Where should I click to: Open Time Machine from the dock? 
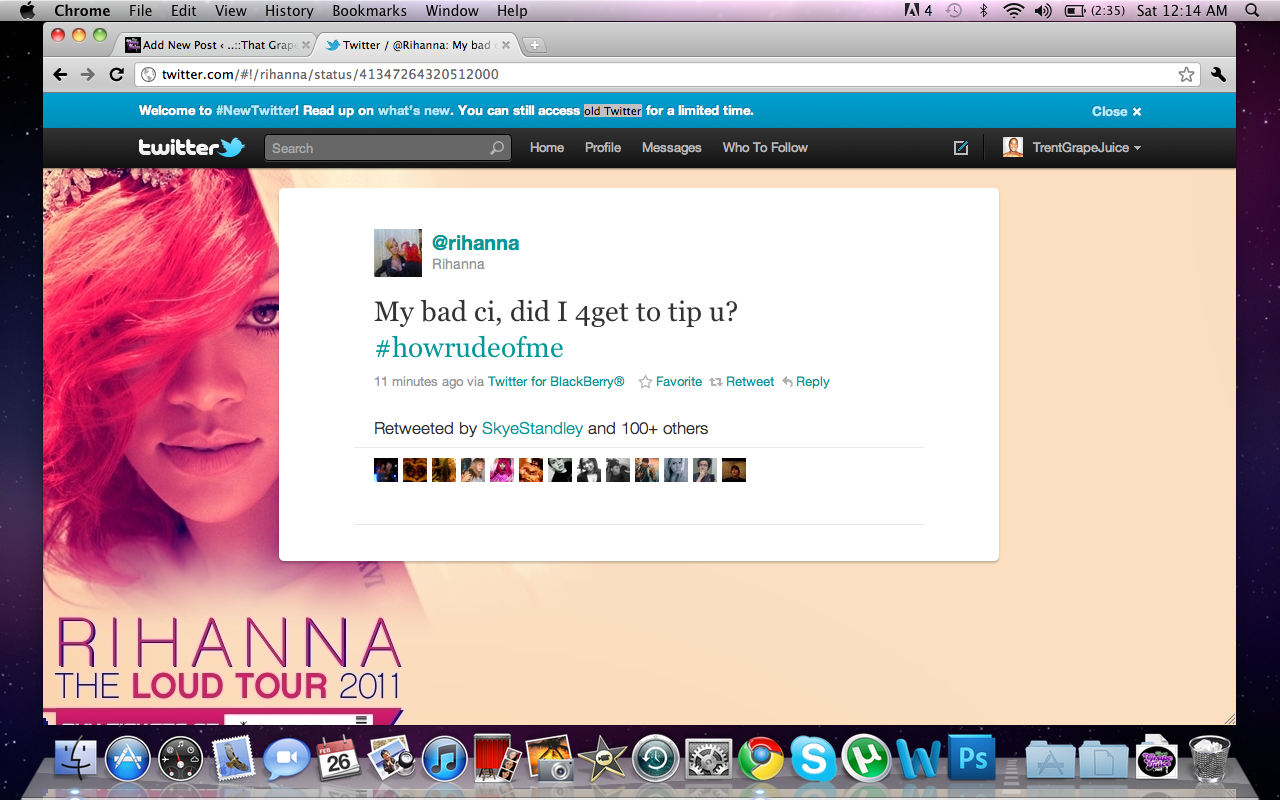pos(656,760)
